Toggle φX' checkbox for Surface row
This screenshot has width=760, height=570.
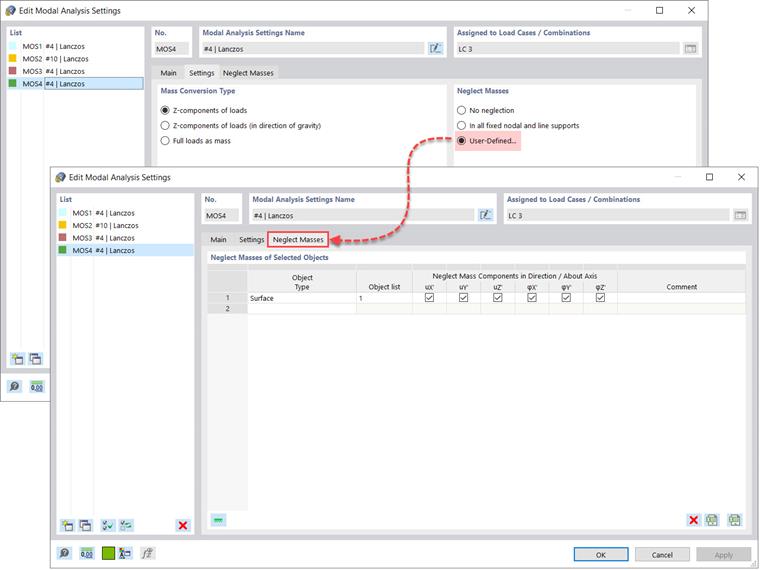[532, 298]
